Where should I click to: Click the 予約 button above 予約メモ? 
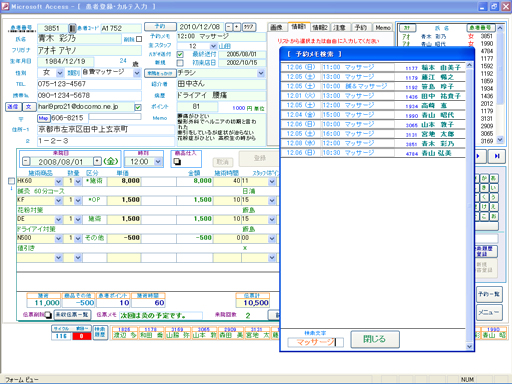(160, 26)
